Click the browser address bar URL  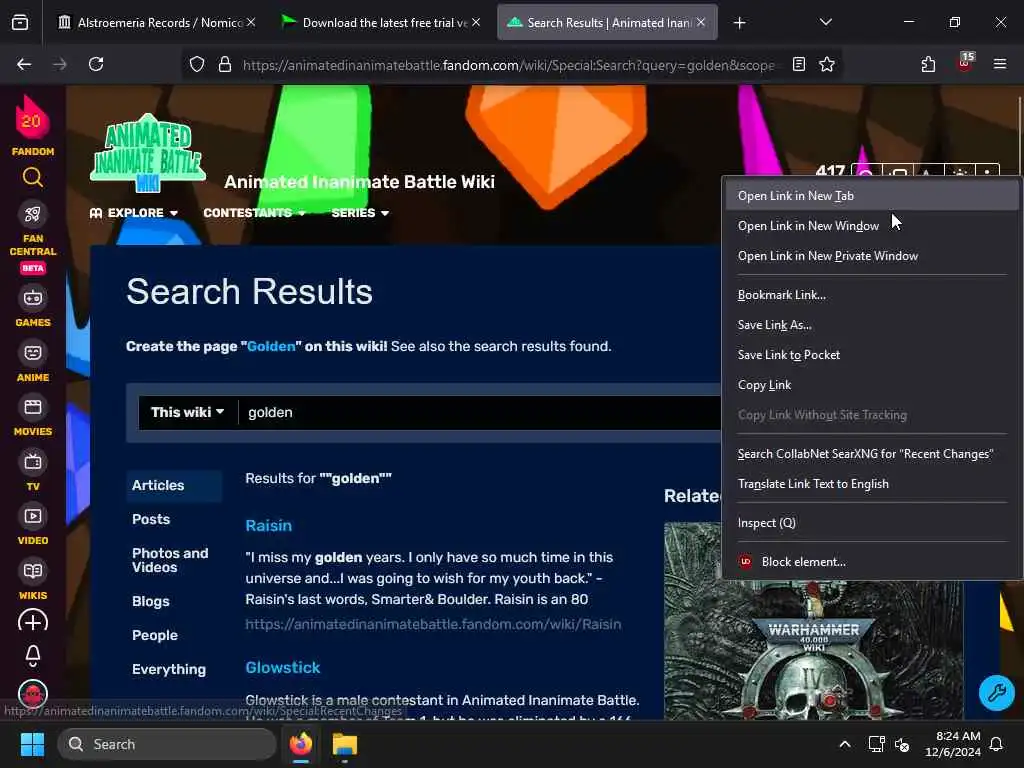[x=508, y=65]
